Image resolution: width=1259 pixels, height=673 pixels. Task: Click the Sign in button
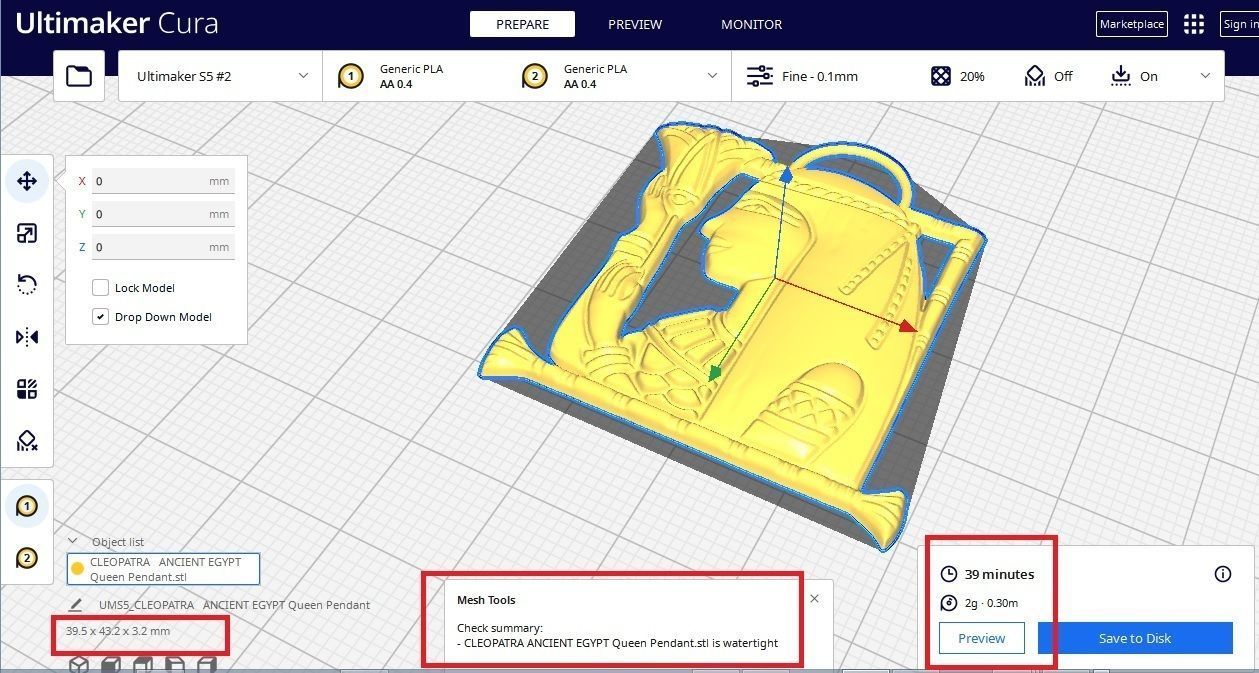point(1239,24)
